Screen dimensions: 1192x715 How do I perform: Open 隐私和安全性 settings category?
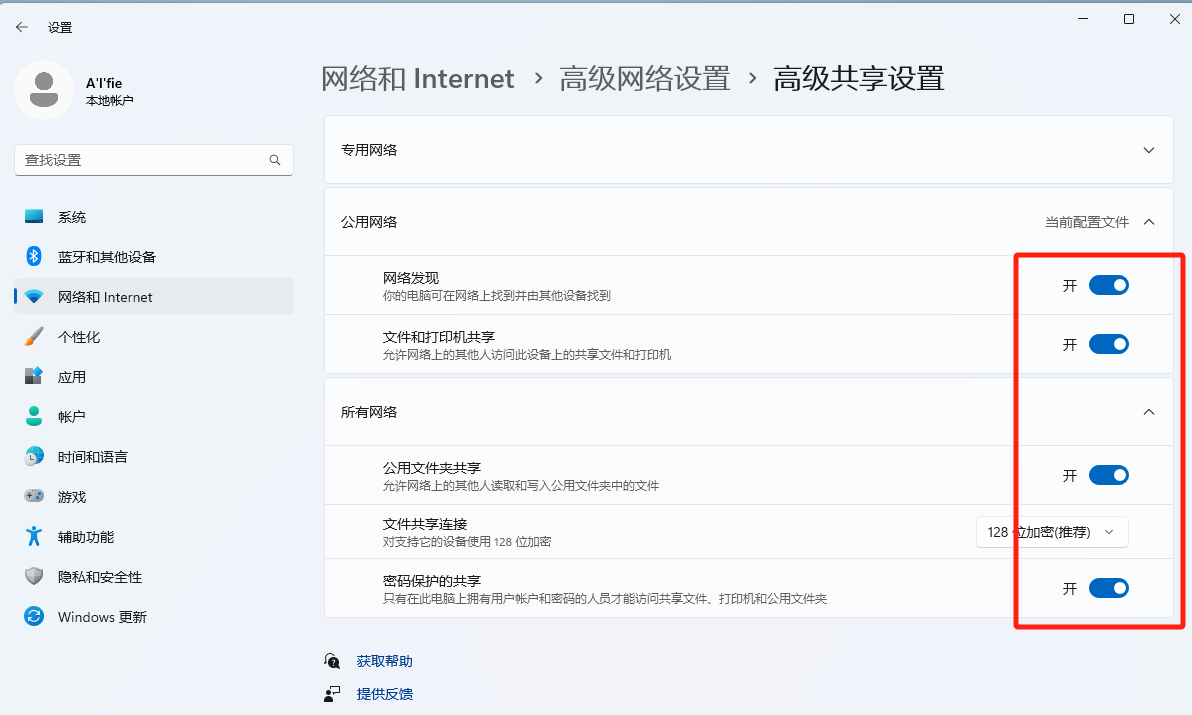tap(154, 577)
